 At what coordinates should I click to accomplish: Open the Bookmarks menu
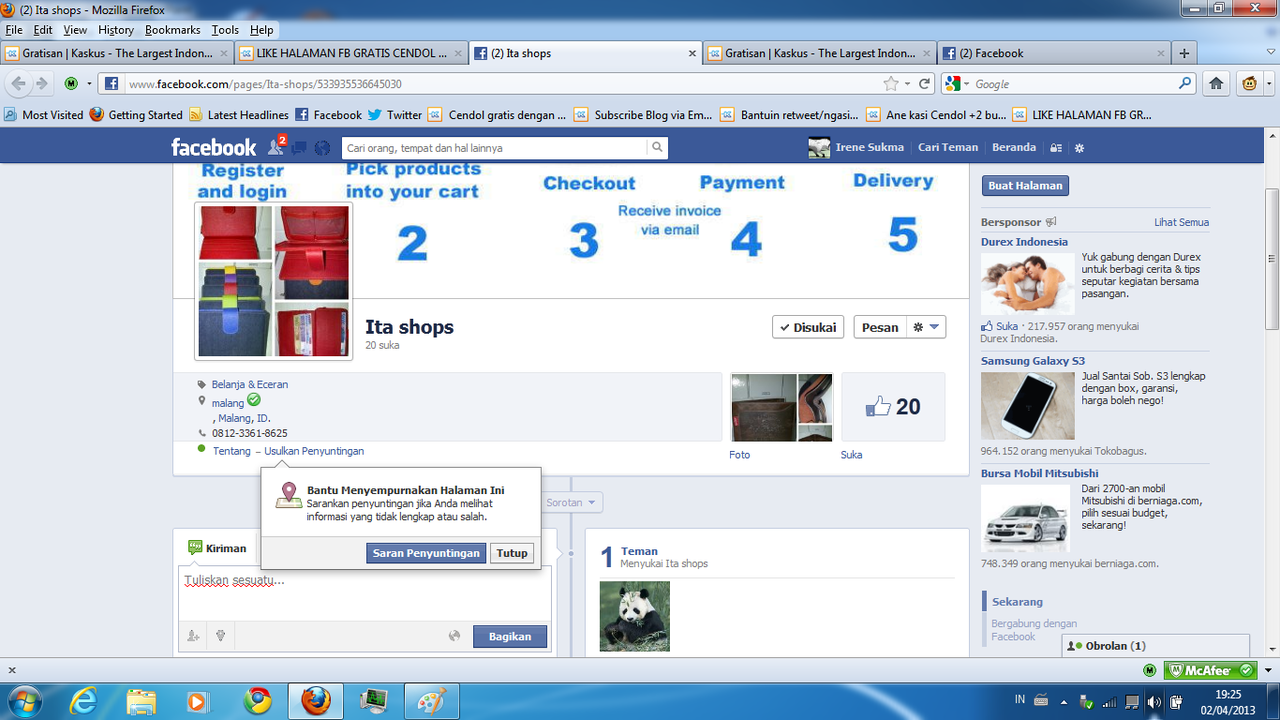172,30
